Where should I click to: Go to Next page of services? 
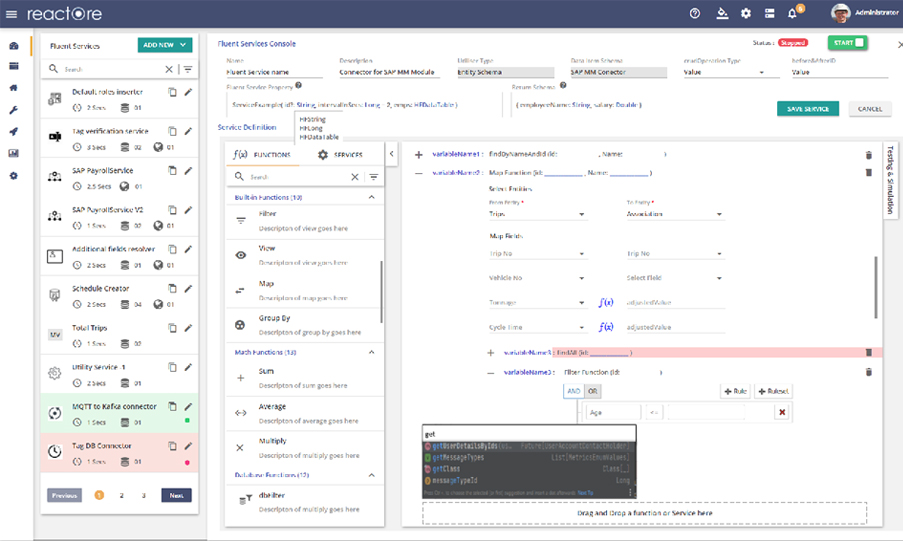pyautogui.click(x=176, y=495)
